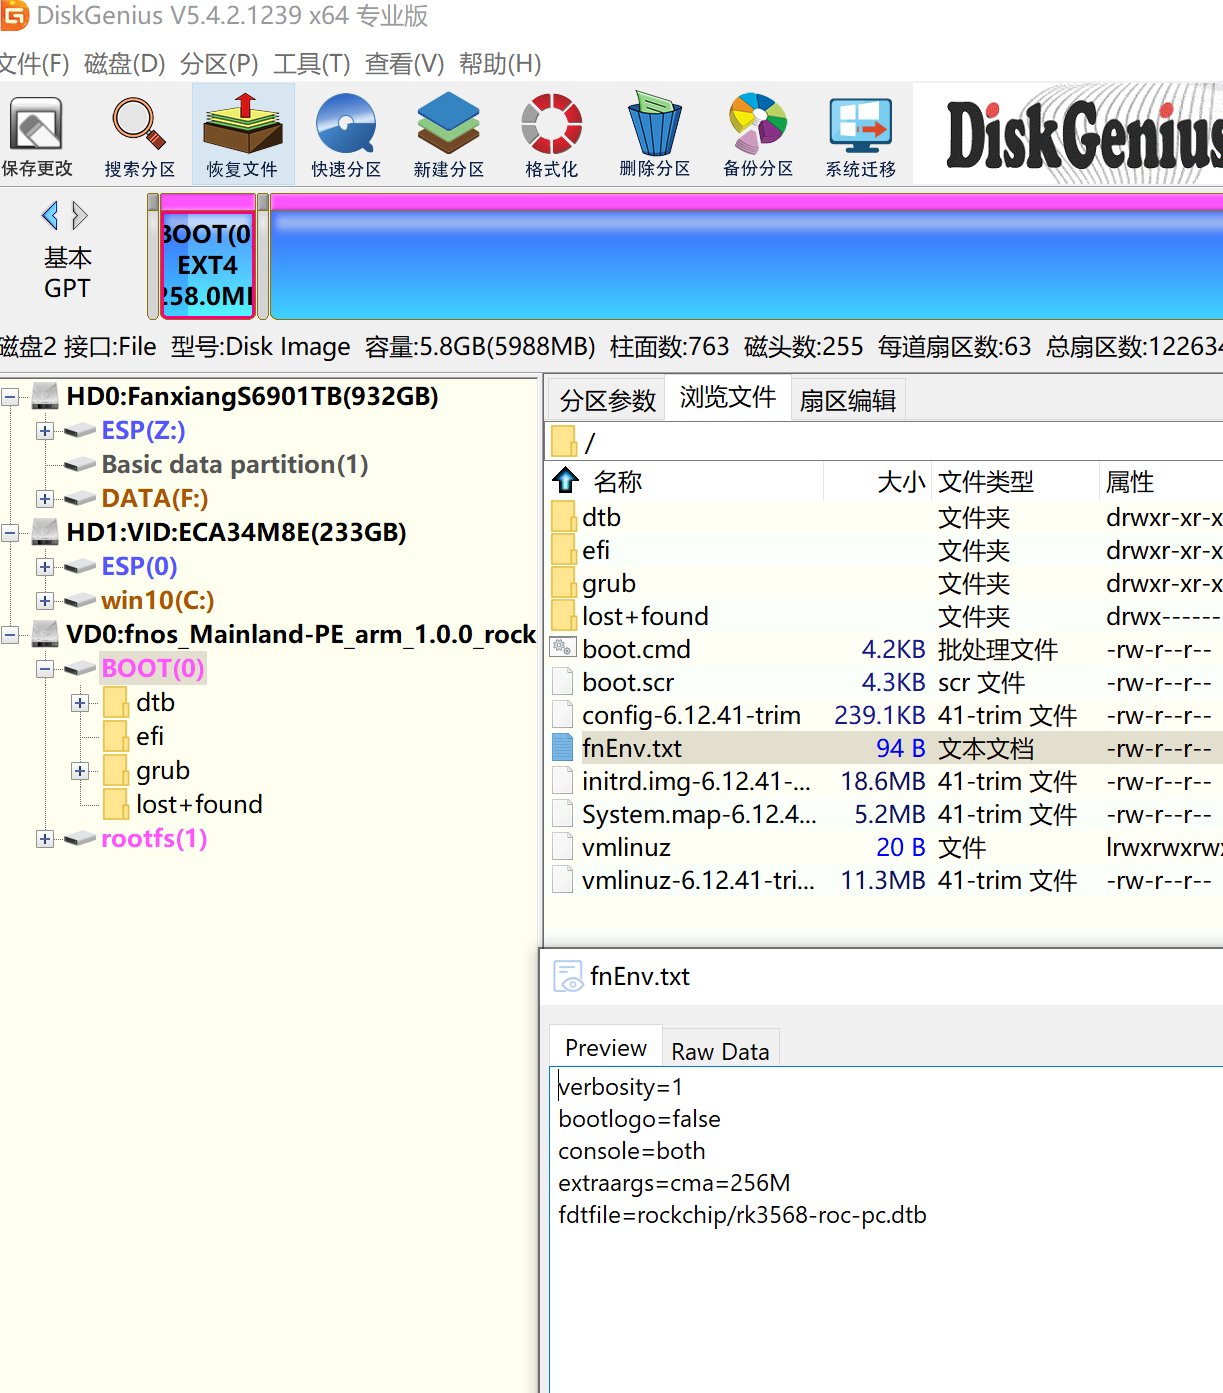Screen dimensions: 1223x1393
Task: Click the Delete Partition (删除分区) trash icon
Action: point(654,136)
